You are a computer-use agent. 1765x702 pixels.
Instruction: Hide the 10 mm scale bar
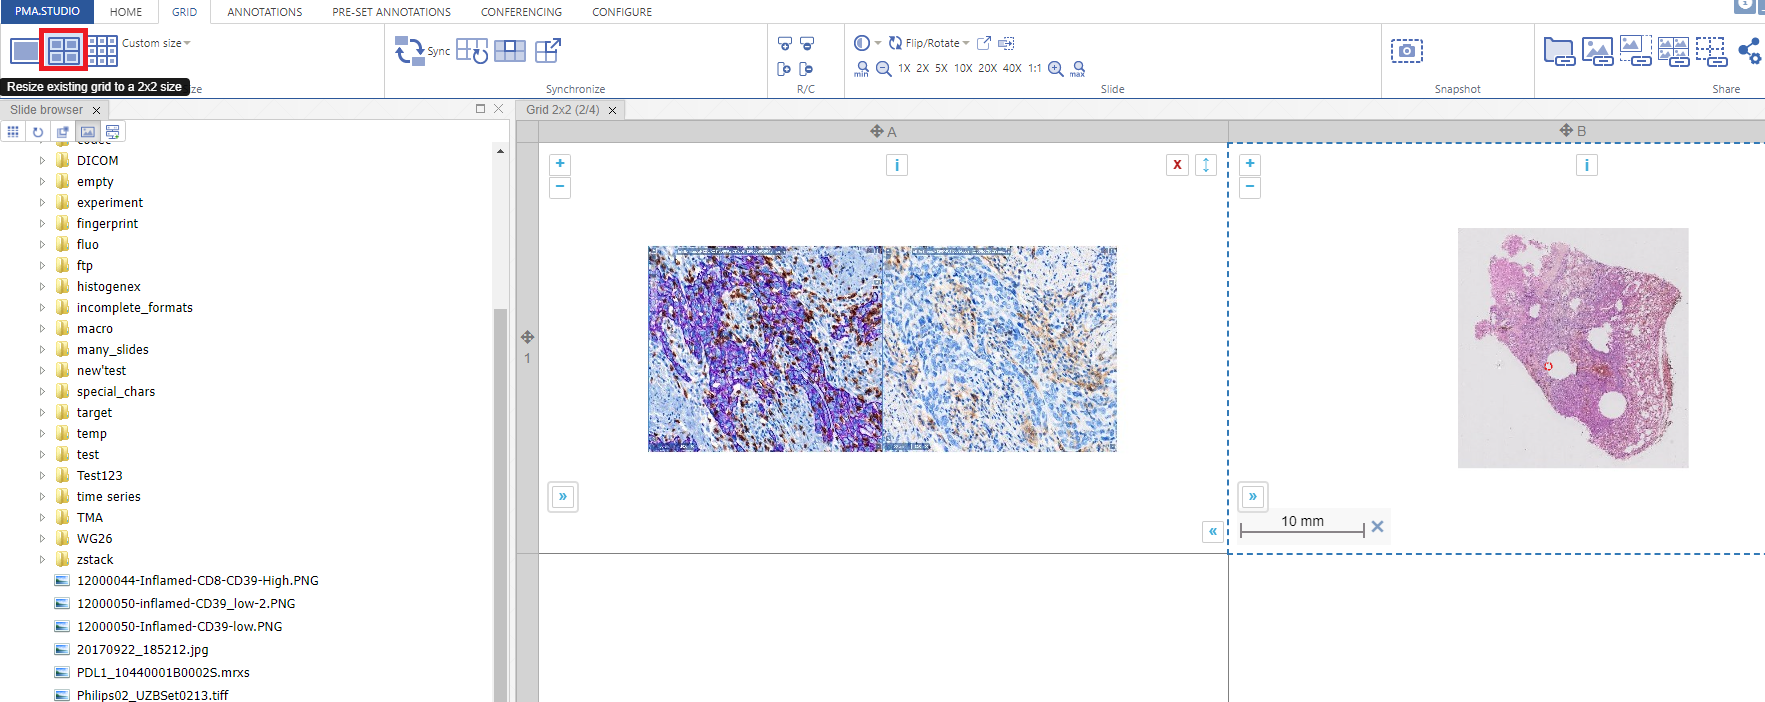(1377, 526)
